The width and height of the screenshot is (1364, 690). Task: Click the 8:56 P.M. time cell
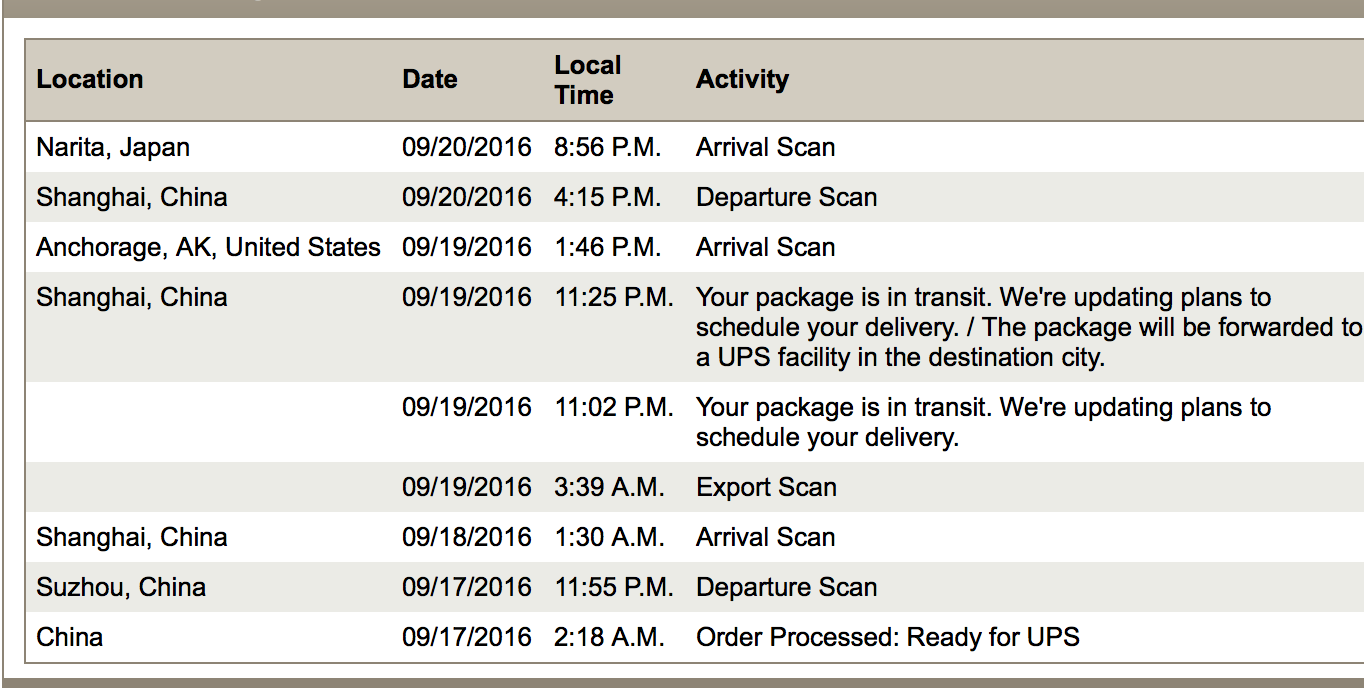click(607, 148)
